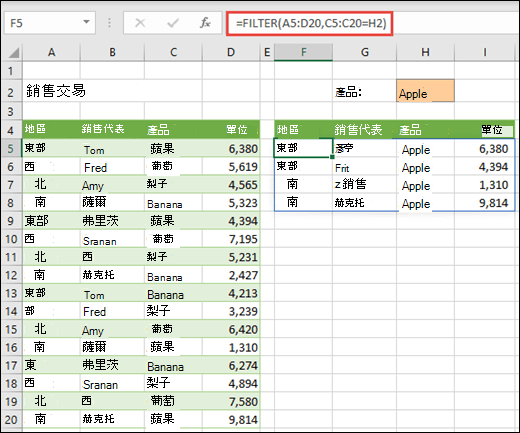
Task: Select row 1 header
Action: [11, 71]
